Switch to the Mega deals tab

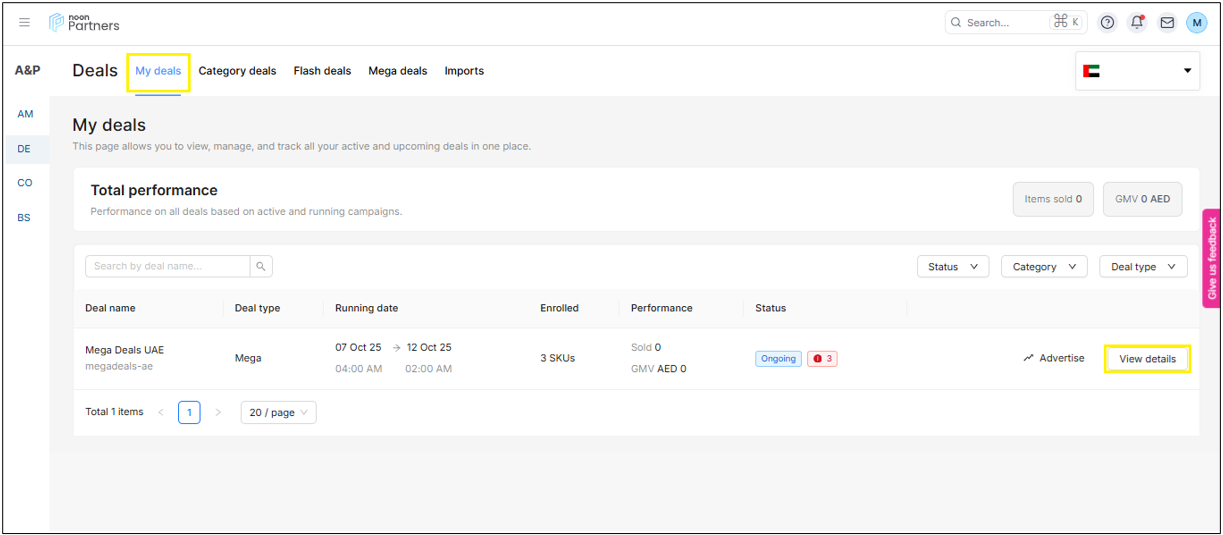click(x=397, y=71)
